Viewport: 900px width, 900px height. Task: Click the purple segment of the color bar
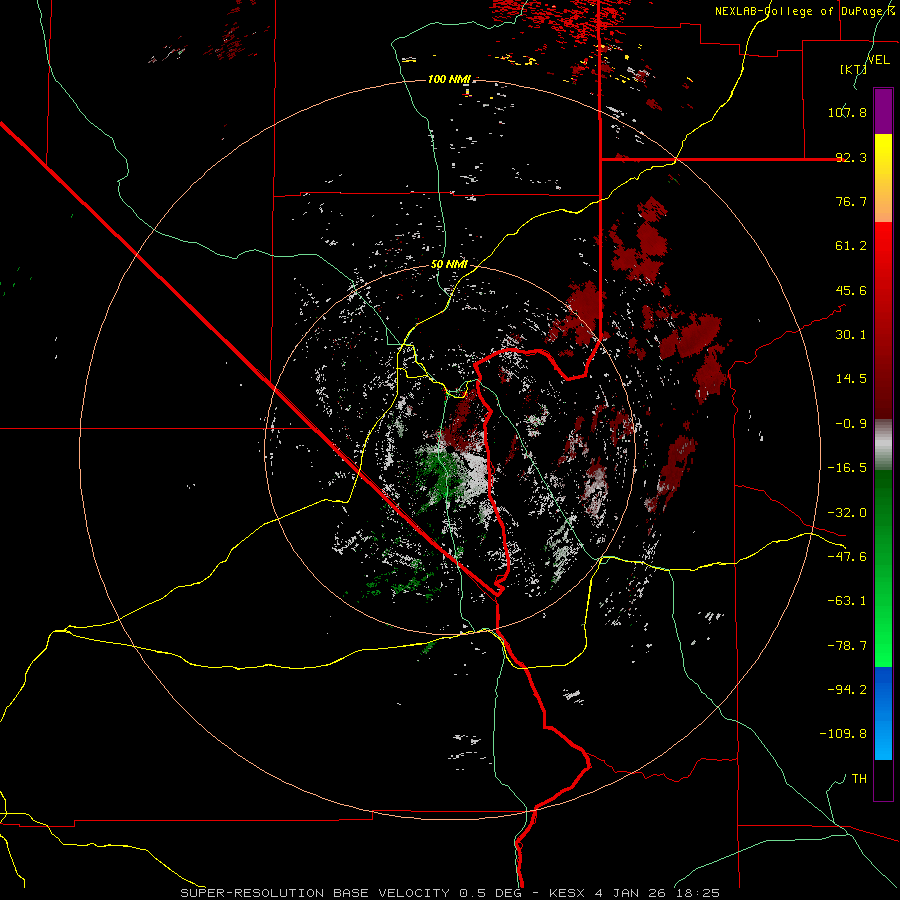coord(883,112)
